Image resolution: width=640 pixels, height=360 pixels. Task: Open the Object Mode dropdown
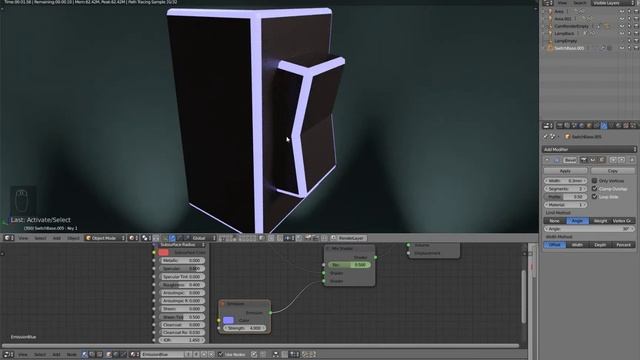click(x=105, y=238)
